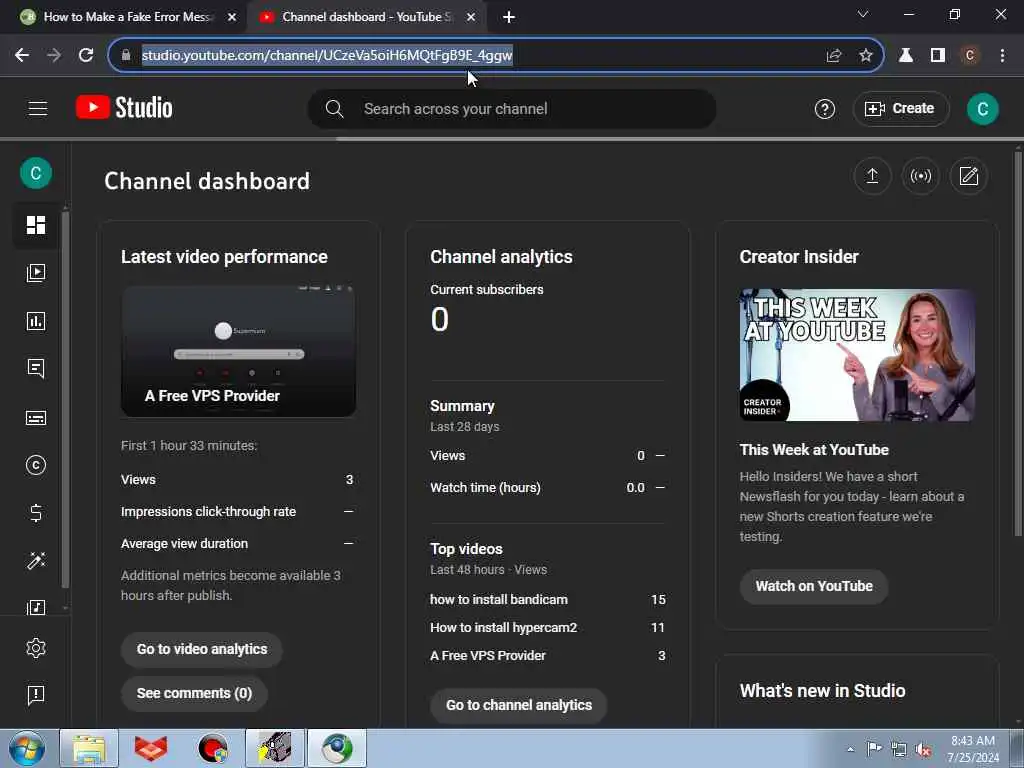Click the taskbar network icon

click(899, 750)
